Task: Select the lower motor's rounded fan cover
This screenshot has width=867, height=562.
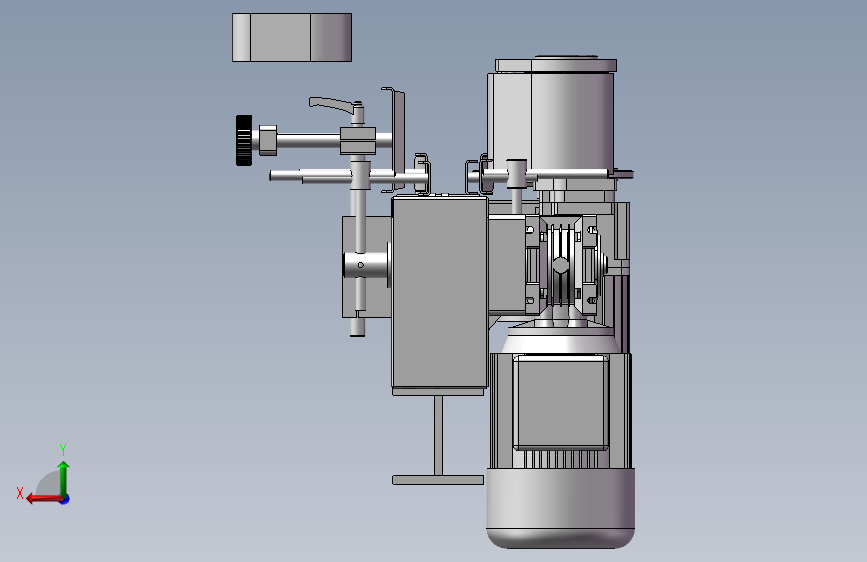Action: [x=561, y=508]
